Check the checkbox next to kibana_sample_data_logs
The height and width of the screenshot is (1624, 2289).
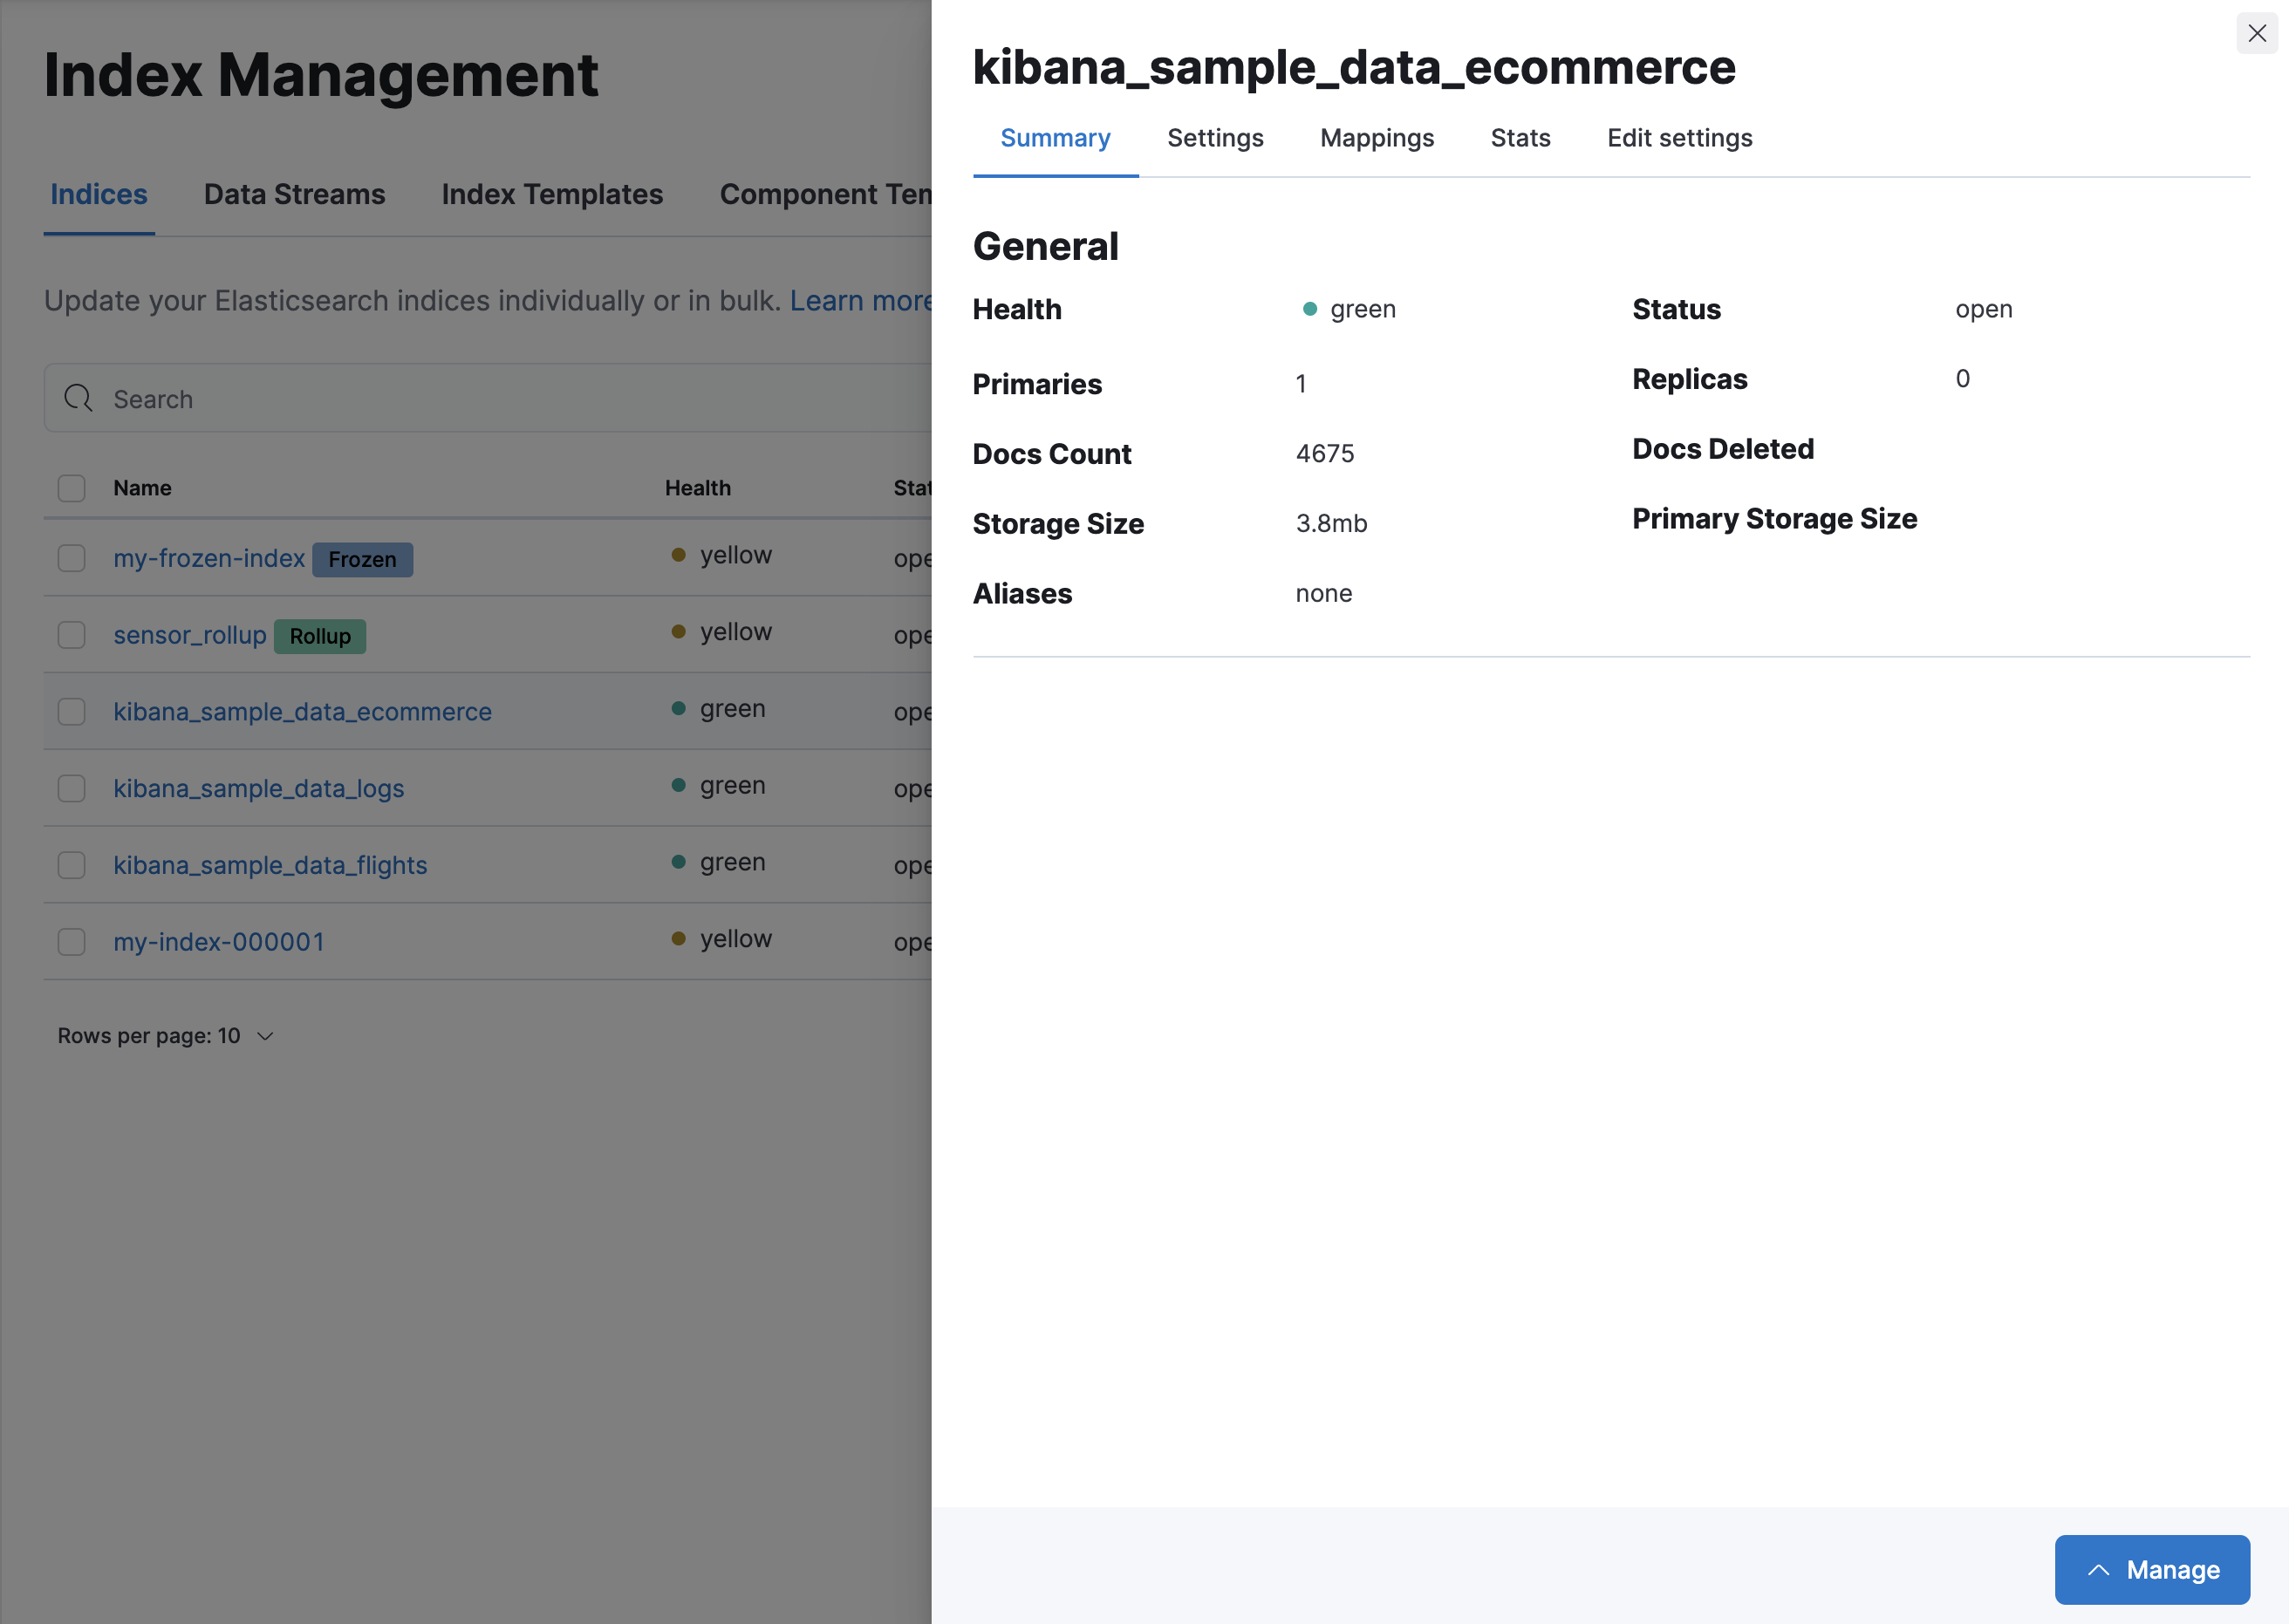pyautogui.click(x=71, y=788)
